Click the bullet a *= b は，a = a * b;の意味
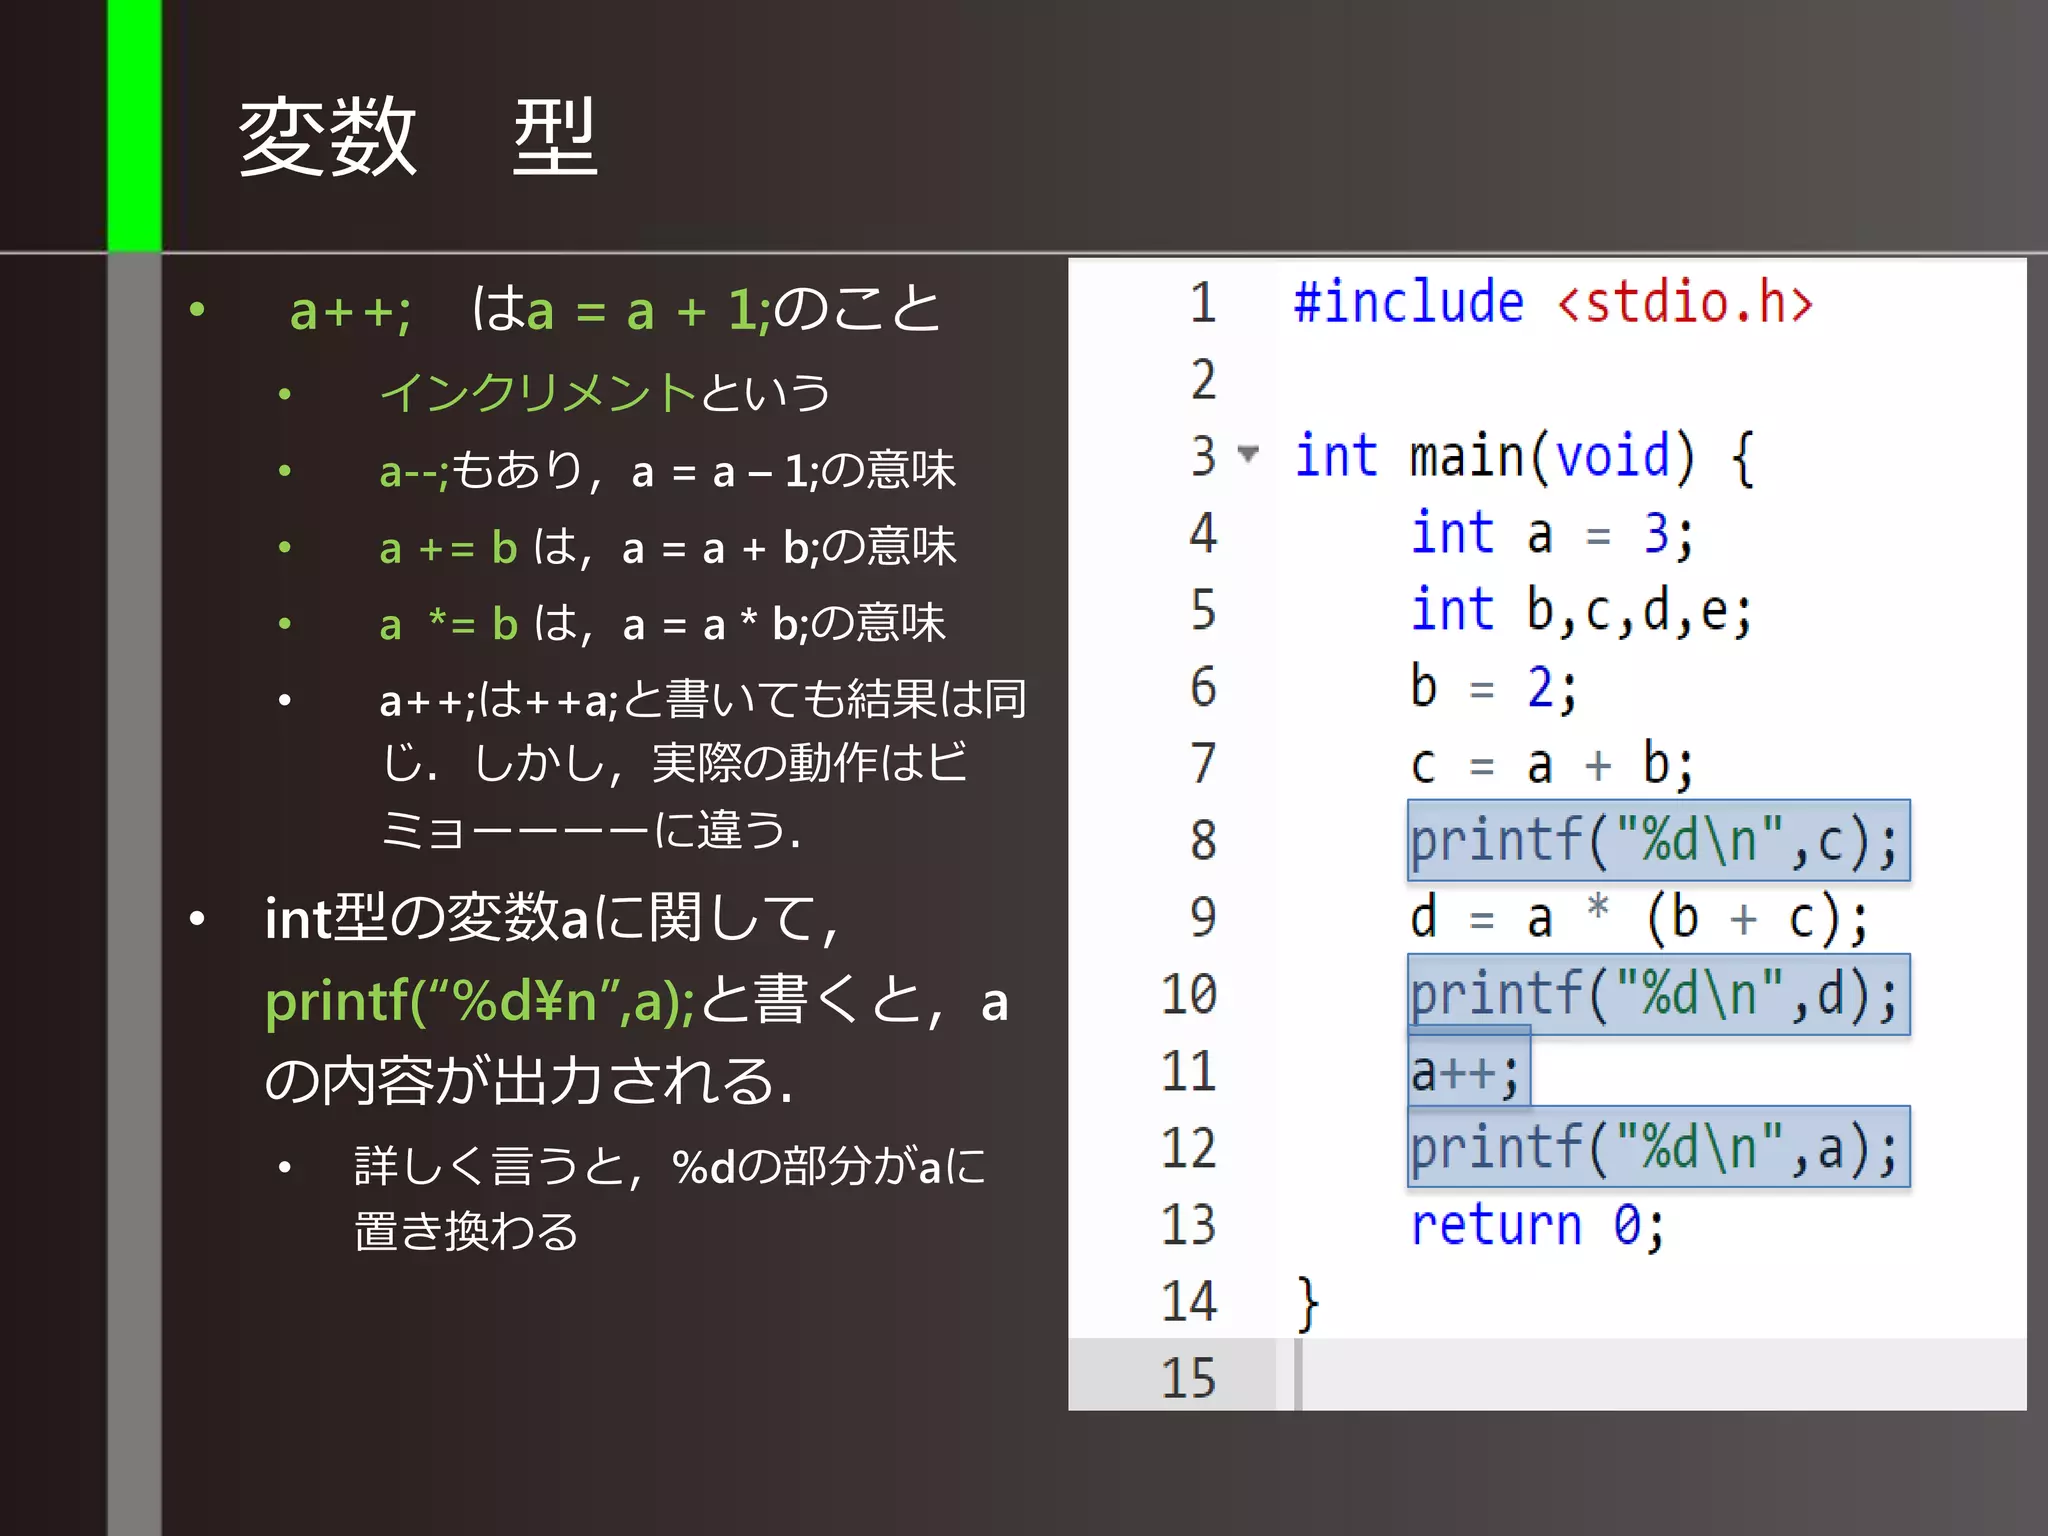Image resolution: width=2048 pixels, height=1536 pixels. [662, 624]
